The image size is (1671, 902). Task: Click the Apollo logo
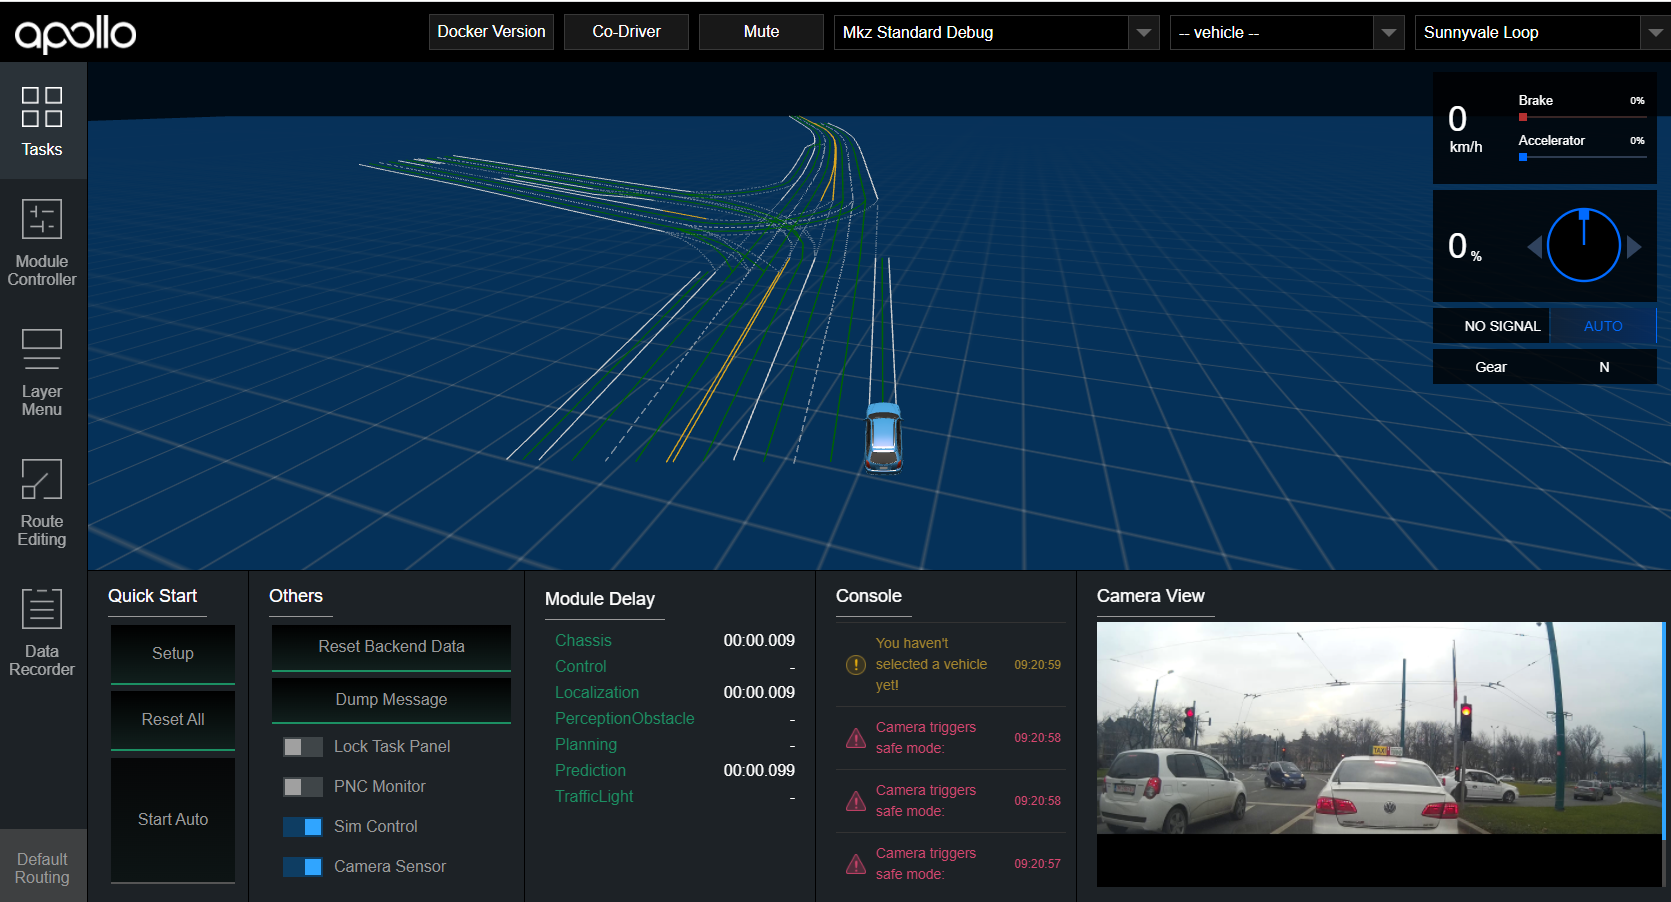pos(75,31)
